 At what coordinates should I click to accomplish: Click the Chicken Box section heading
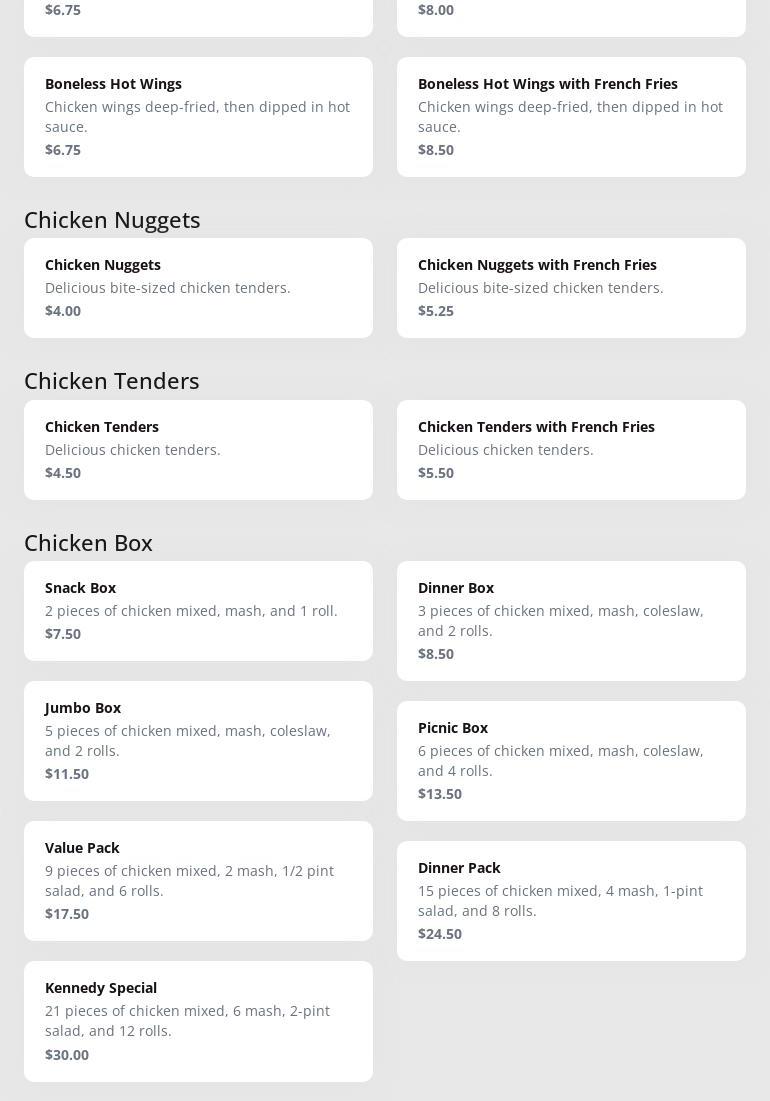(x=88, y=543)
